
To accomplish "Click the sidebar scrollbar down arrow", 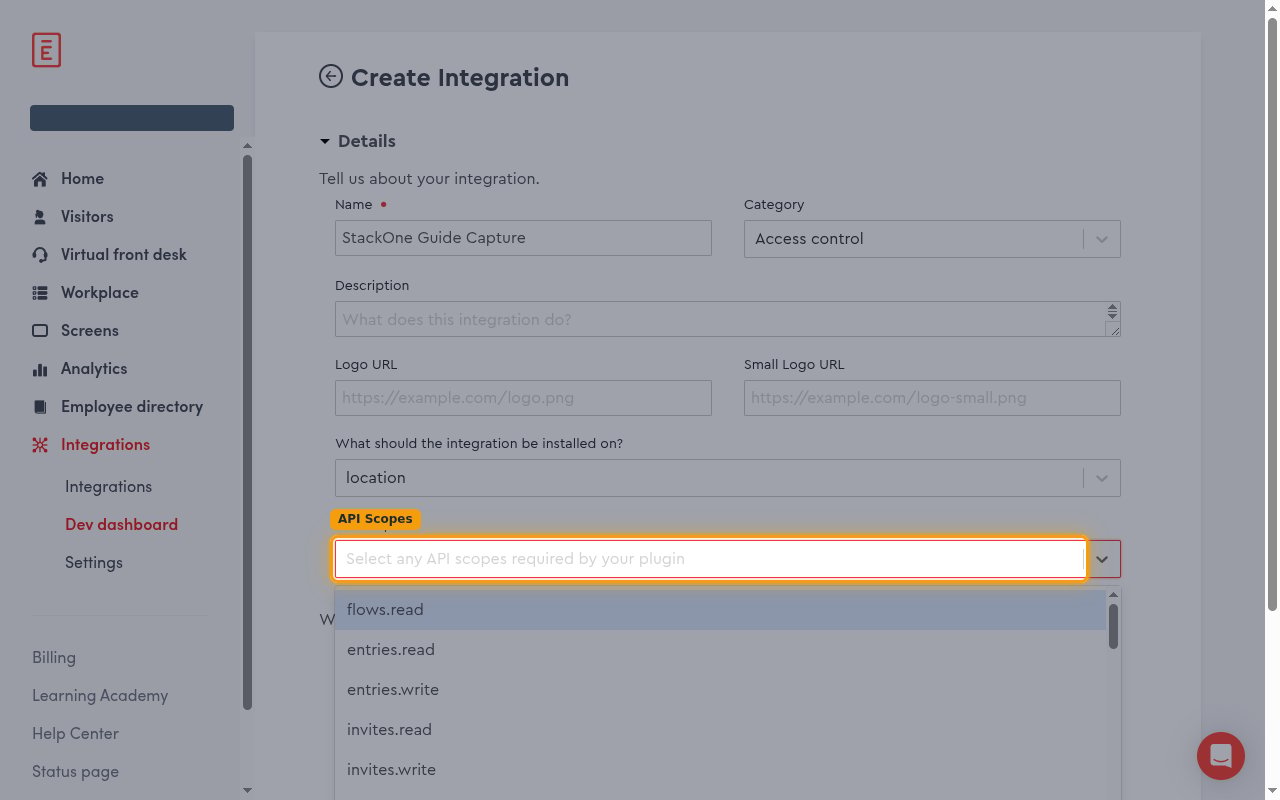I will (x=247, y=791).
